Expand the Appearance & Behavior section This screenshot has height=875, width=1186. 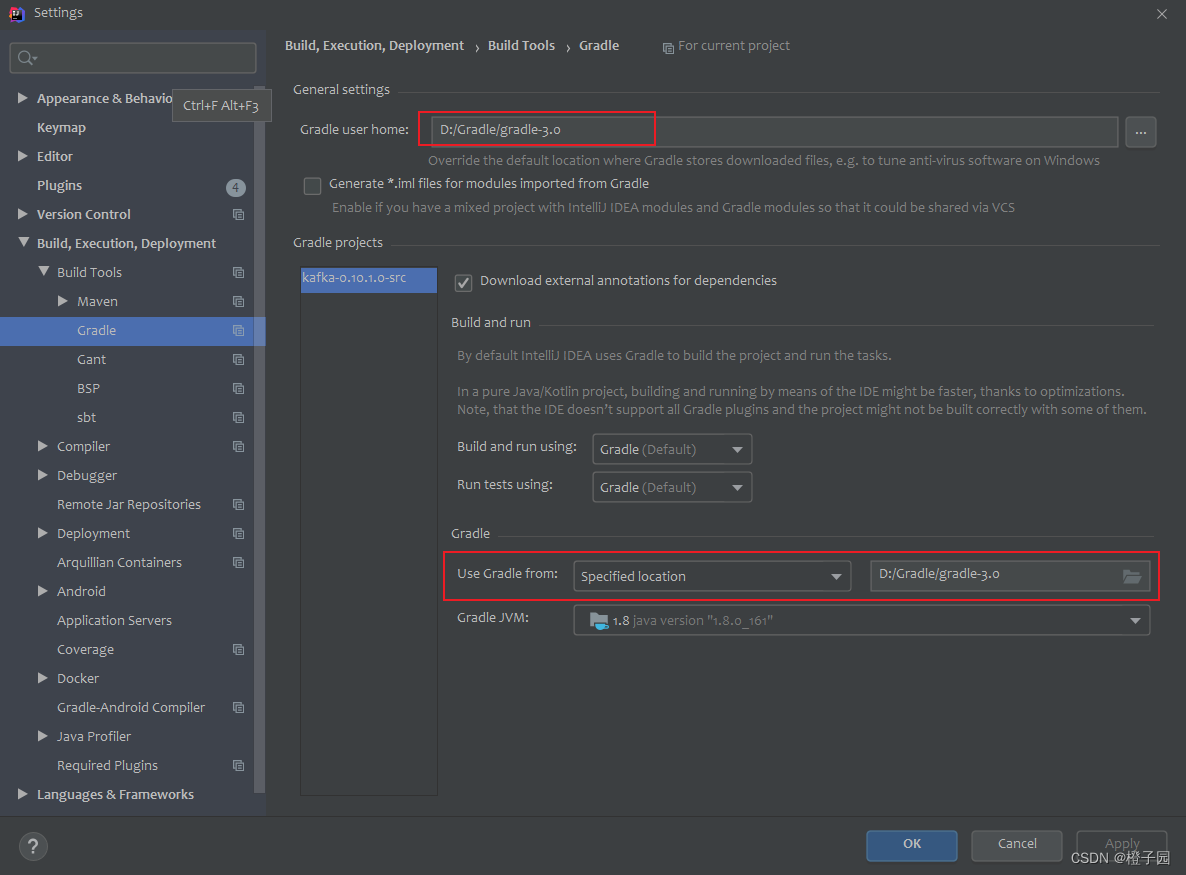click(x=23, y=98)
